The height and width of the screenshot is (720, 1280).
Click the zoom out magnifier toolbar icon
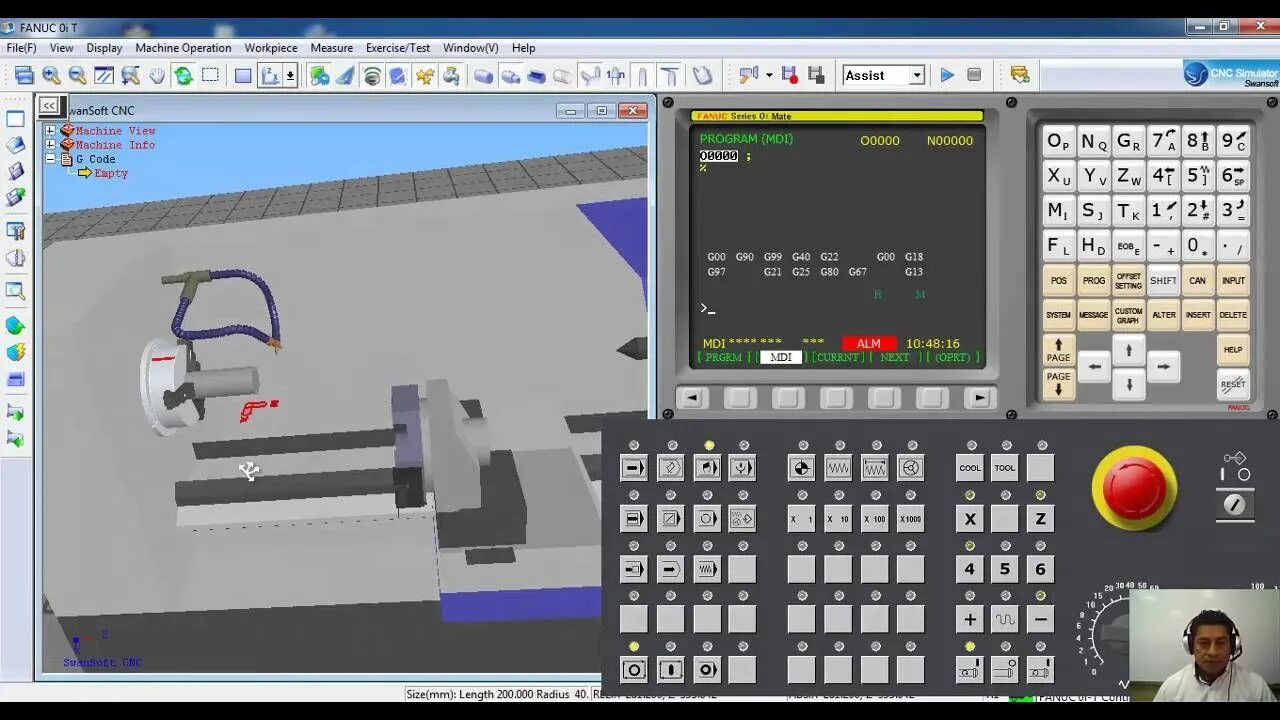coord(77,75)
